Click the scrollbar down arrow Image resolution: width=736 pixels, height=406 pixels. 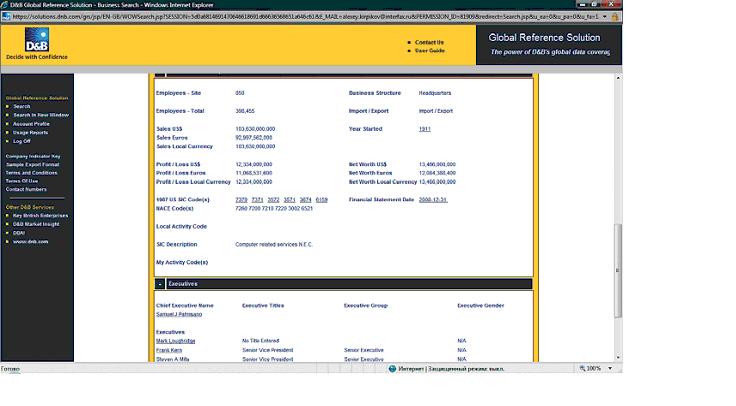tap(618, 358)
